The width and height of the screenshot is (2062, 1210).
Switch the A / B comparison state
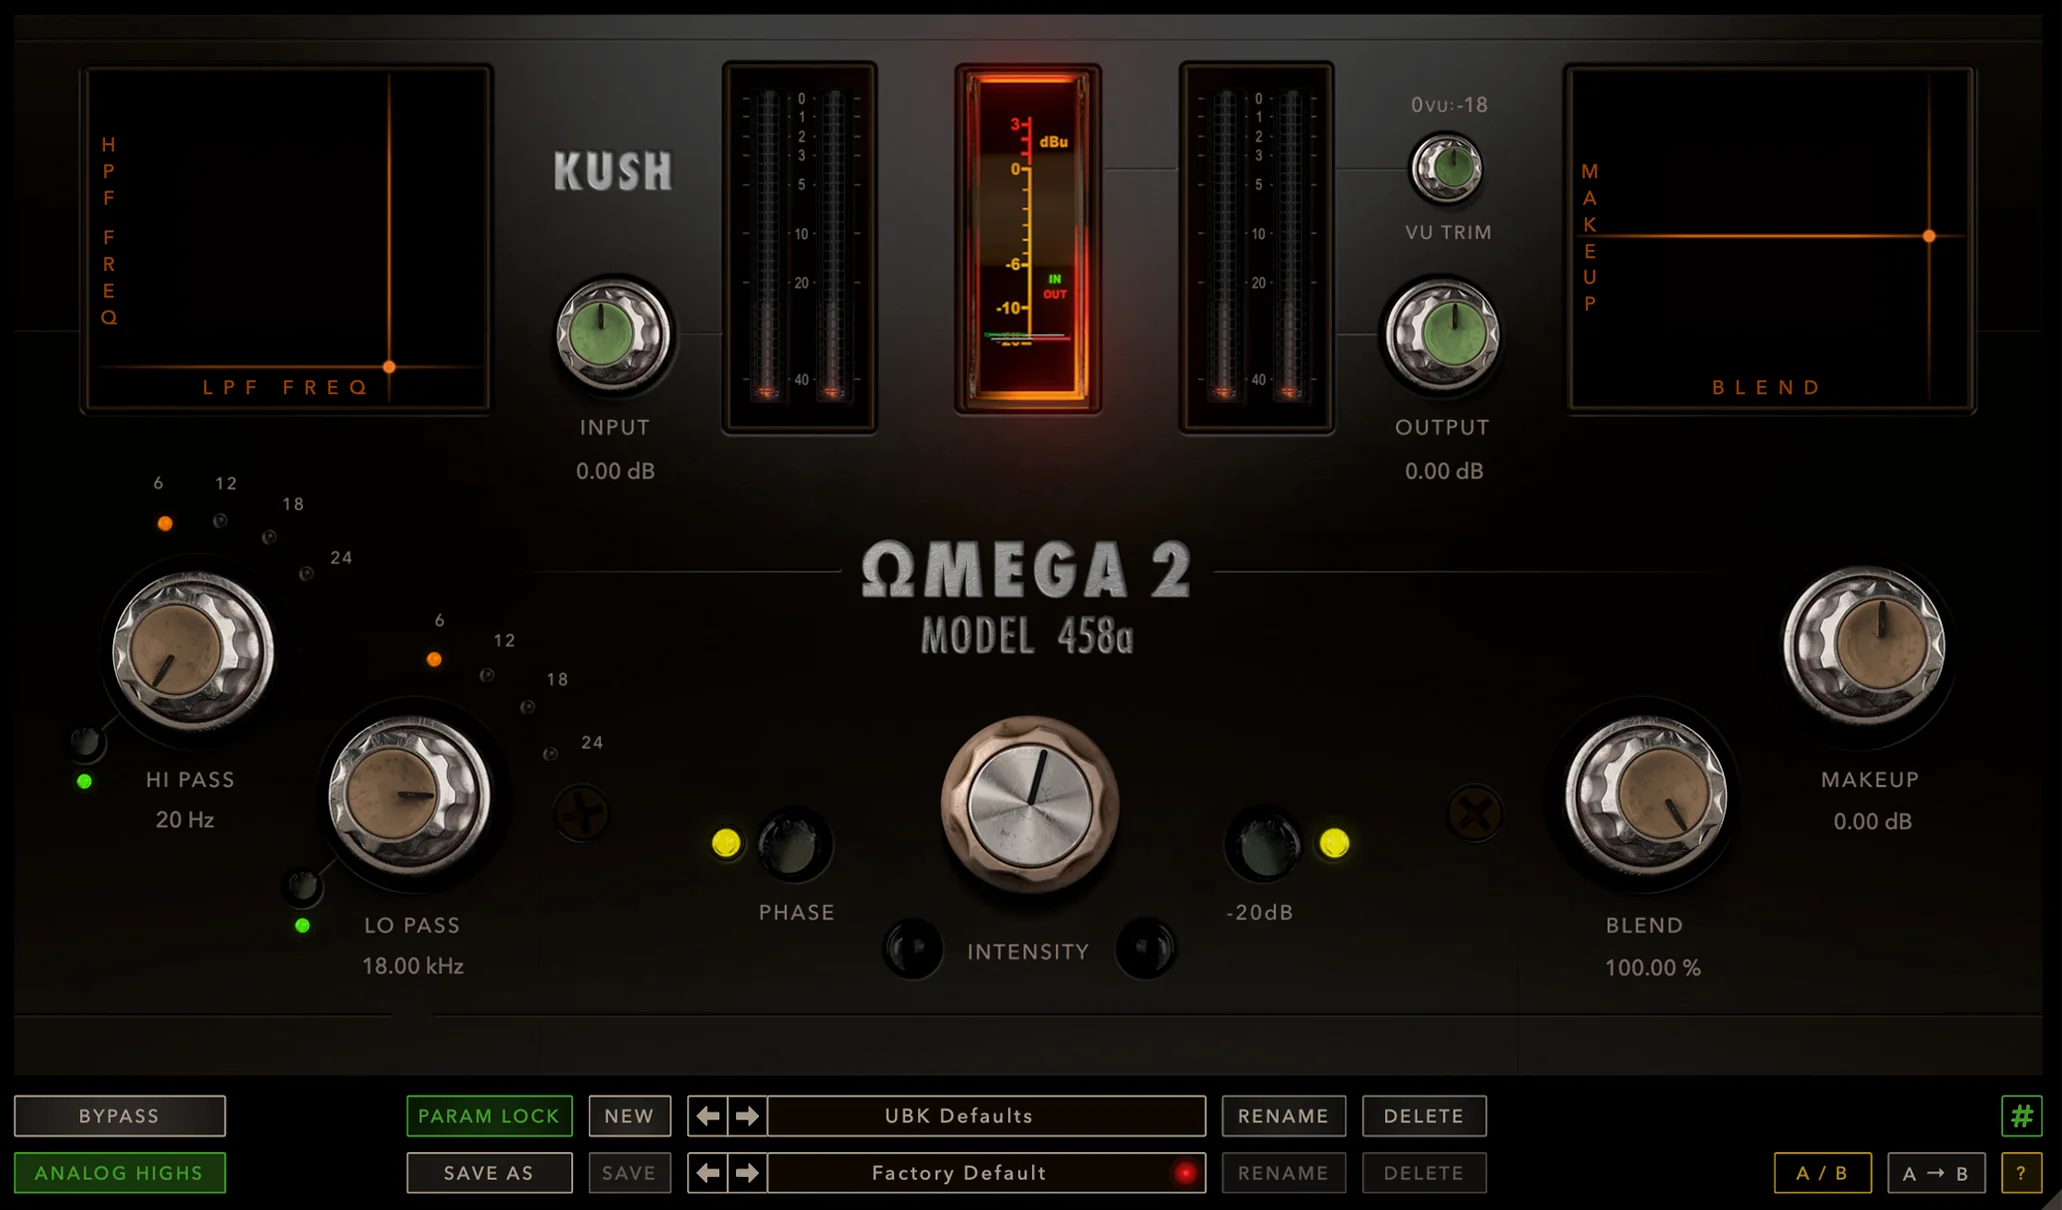coord(1822,1173)
